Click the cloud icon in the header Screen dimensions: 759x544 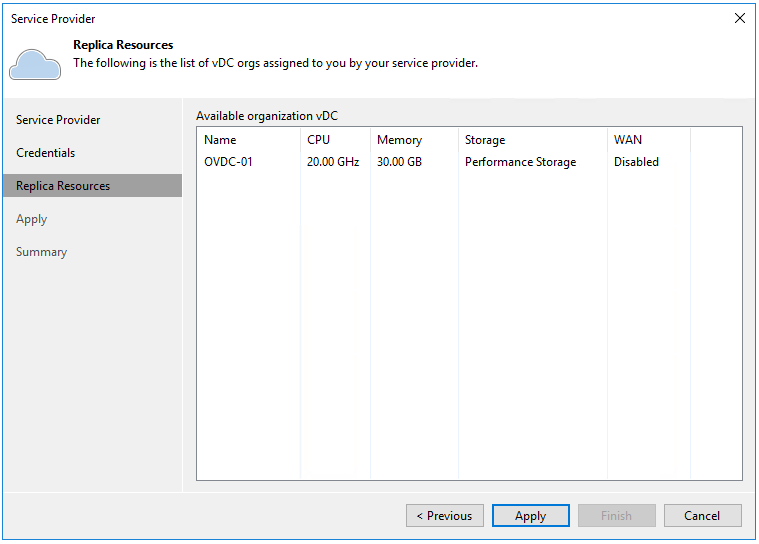[34, 63]
